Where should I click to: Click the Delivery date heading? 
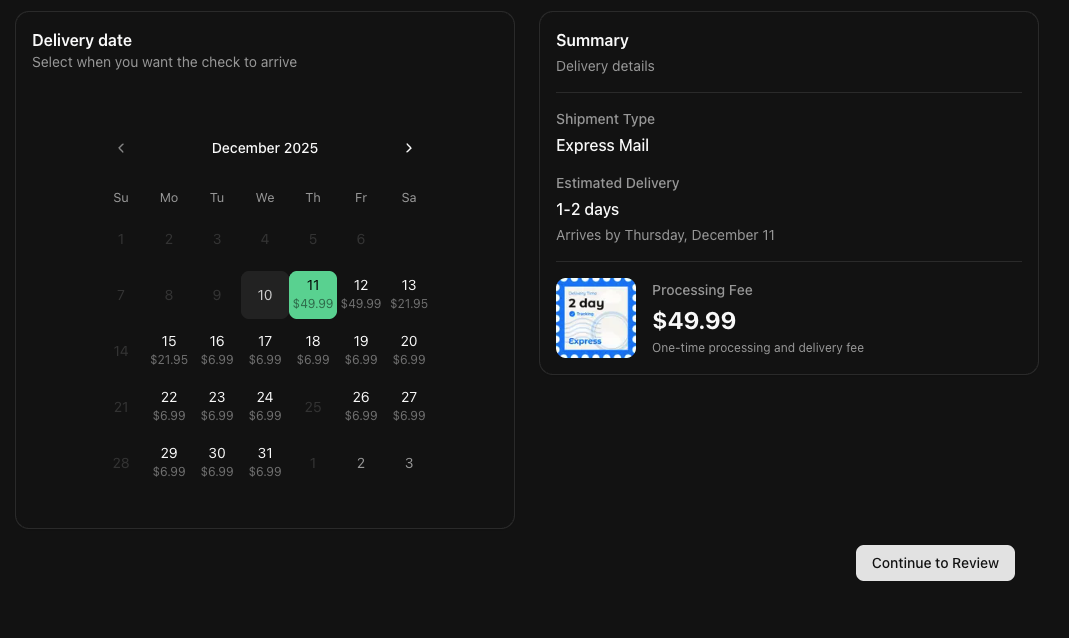82,40
